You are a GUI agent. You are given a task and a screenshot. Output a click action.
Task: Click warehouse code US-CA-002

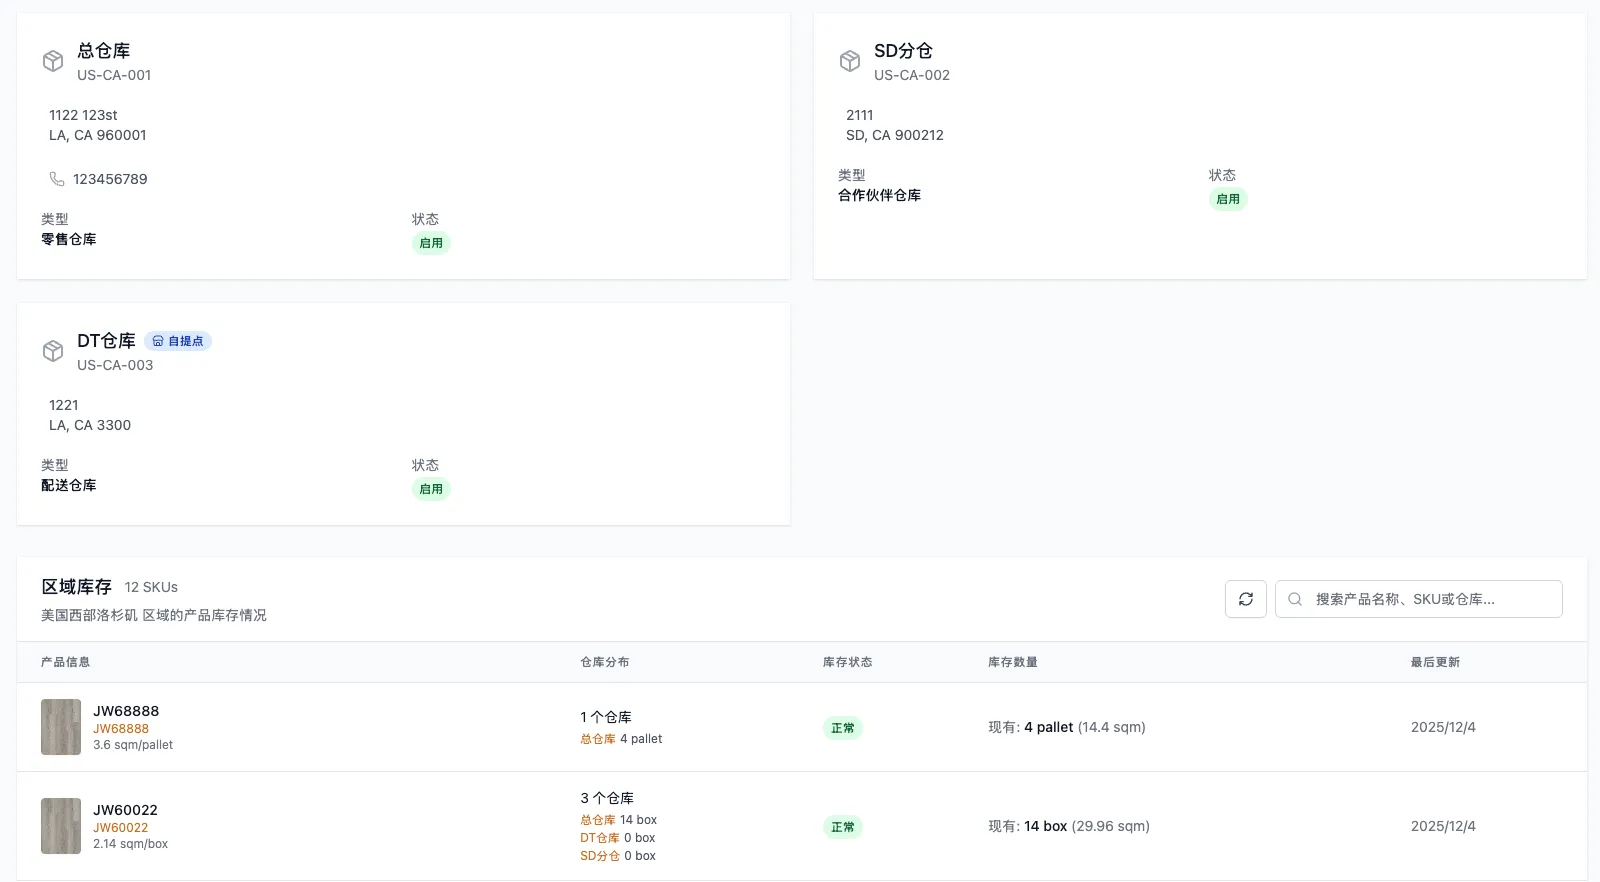coord(912,75)
